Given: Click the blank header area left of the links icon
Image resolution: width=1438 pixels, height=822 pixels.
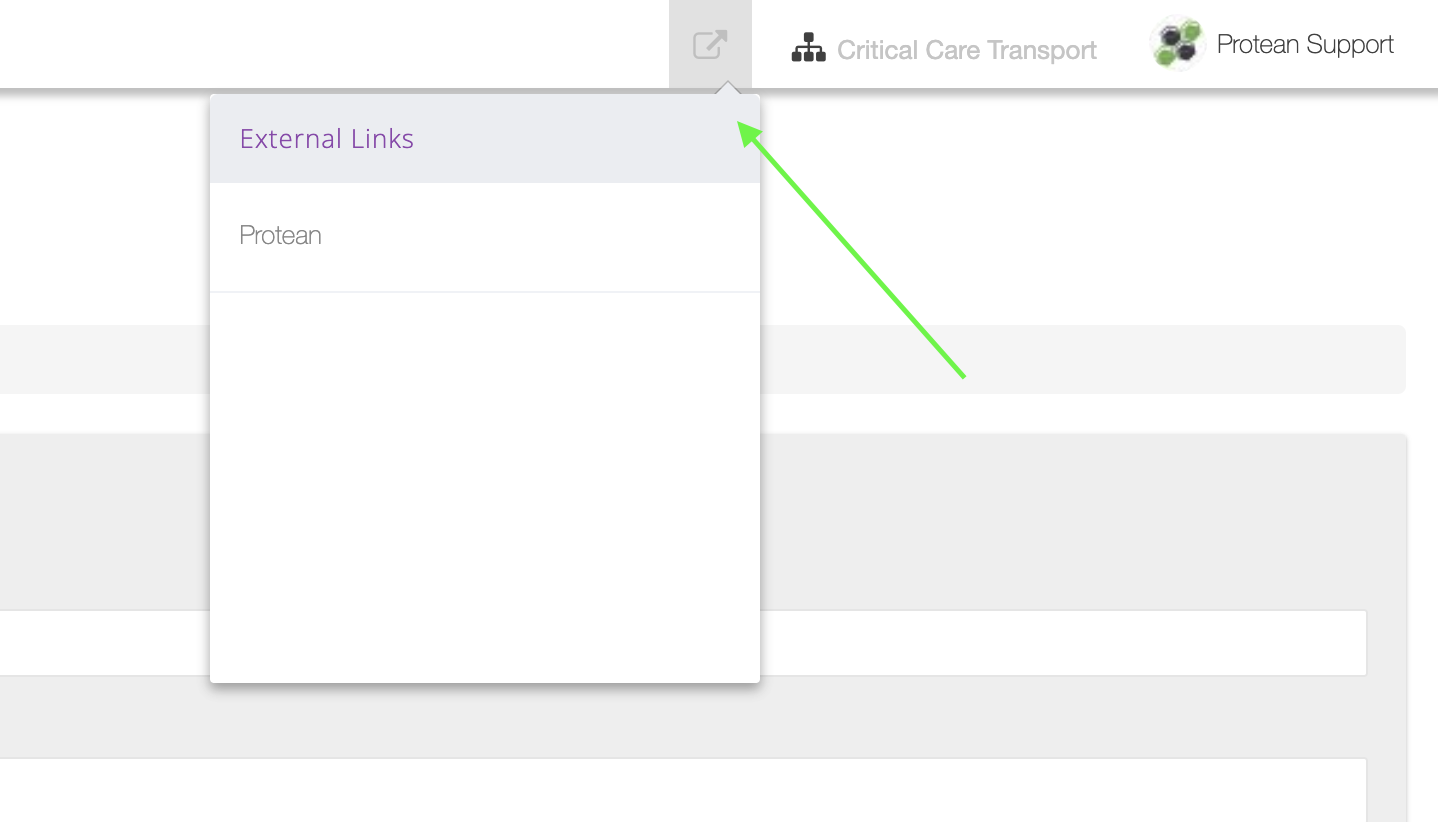Looking at the screenshot, I should (334, 44).
